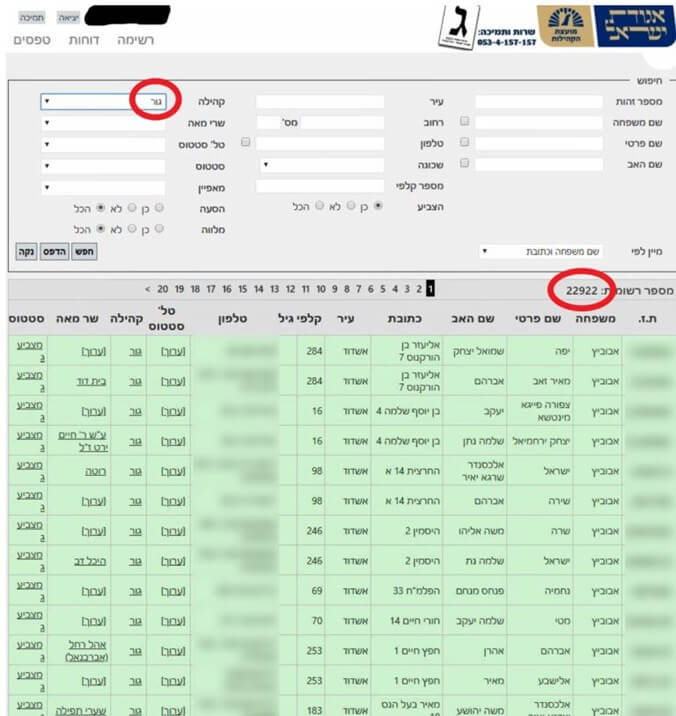Go to page 5 in pagination
Viewport: 676px width, 716px height.
382,289
